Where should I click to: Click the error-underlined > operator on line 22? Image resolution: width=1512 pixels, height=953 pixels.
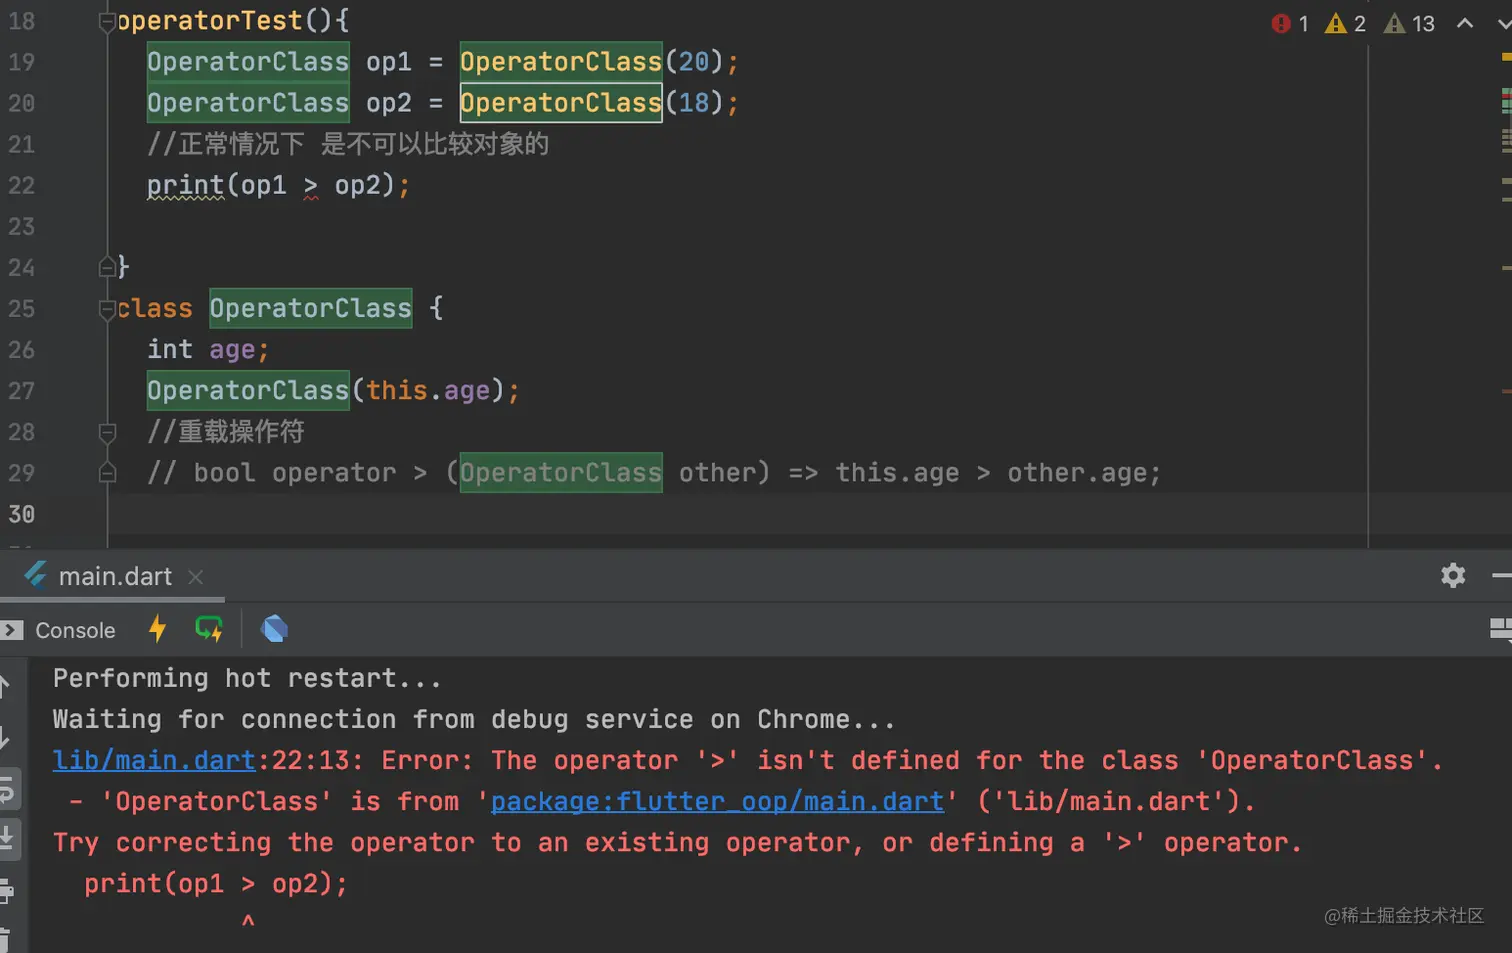point(311,185)
